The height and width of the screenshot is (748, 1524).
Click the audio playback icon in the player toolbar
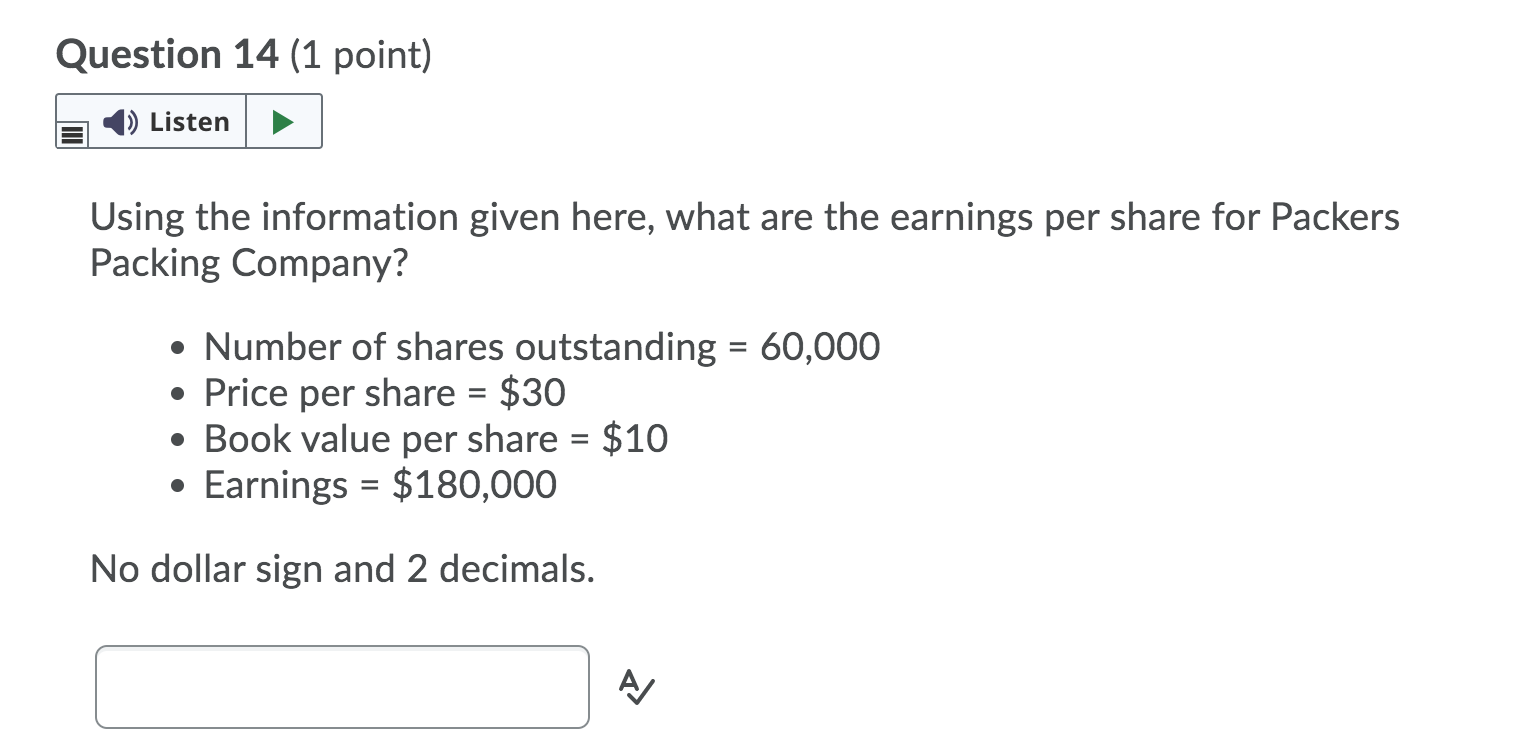point(283,120)
